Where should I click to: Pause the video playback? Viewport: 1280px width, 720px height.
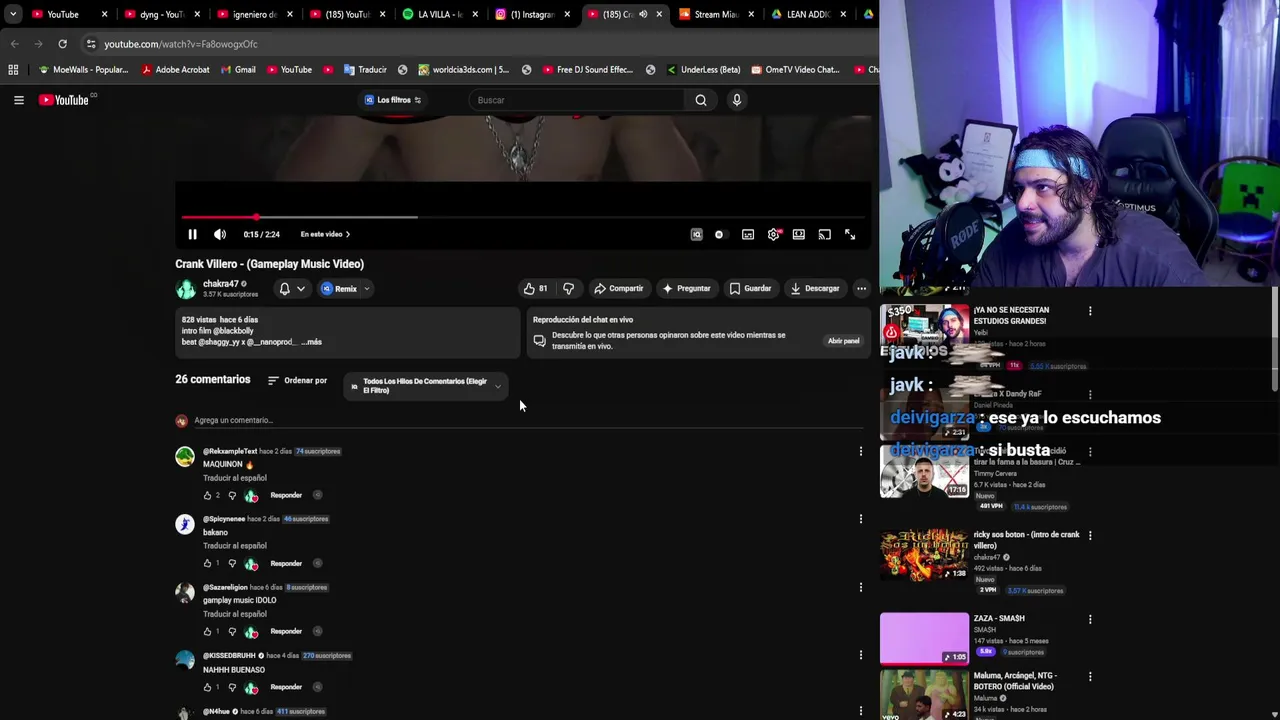pyautogui.click(x=192, y=234)
